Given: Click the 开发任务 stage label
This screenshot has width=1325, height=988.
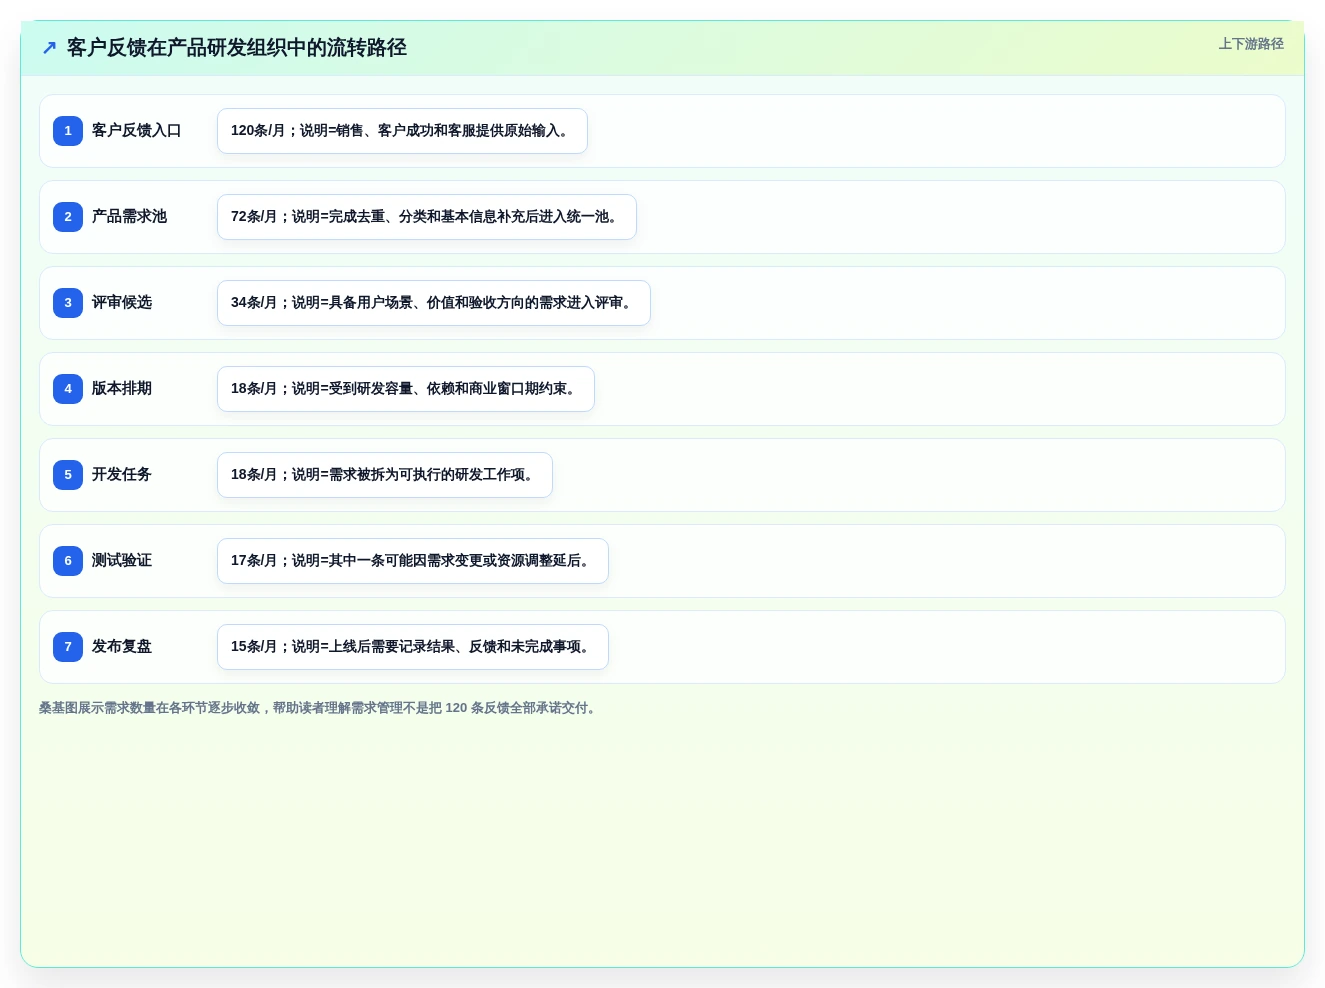Looking at the screenshot, I should click(122, 475).
